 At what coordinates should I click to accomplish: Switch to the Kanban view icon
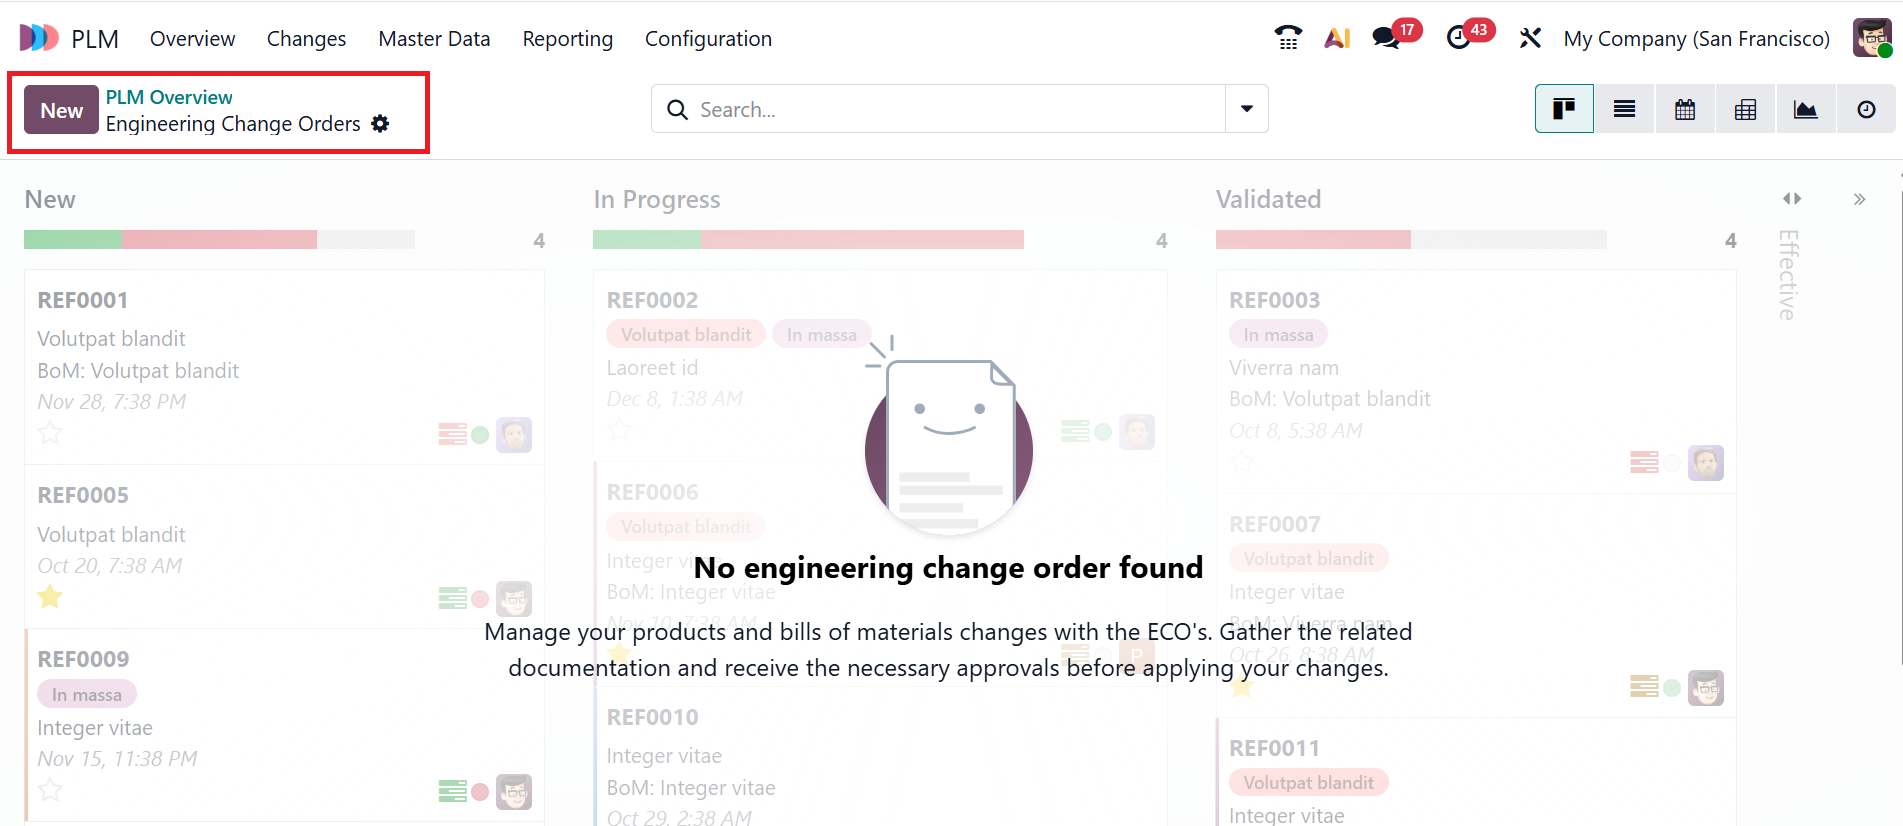(1564, 109)
